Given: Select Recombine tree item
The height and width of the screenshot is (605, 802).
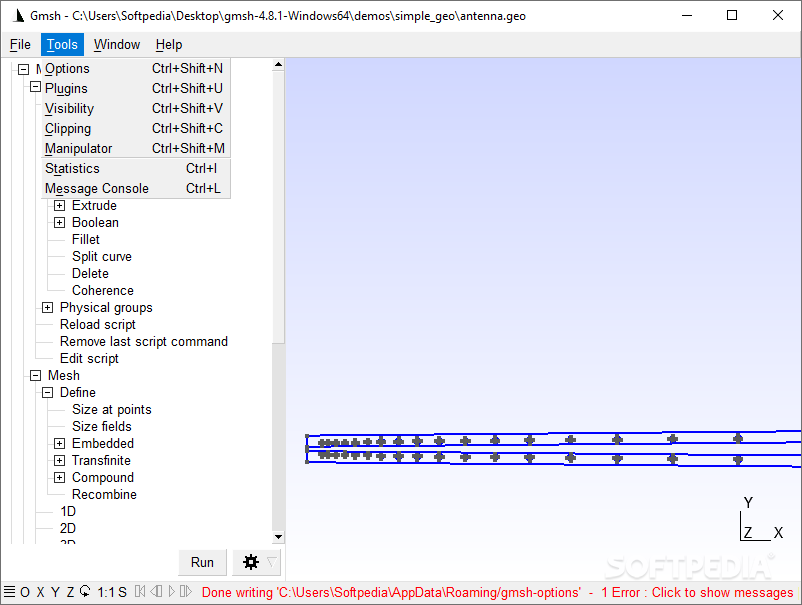Looking at the screenshot, I should point(104,494).
